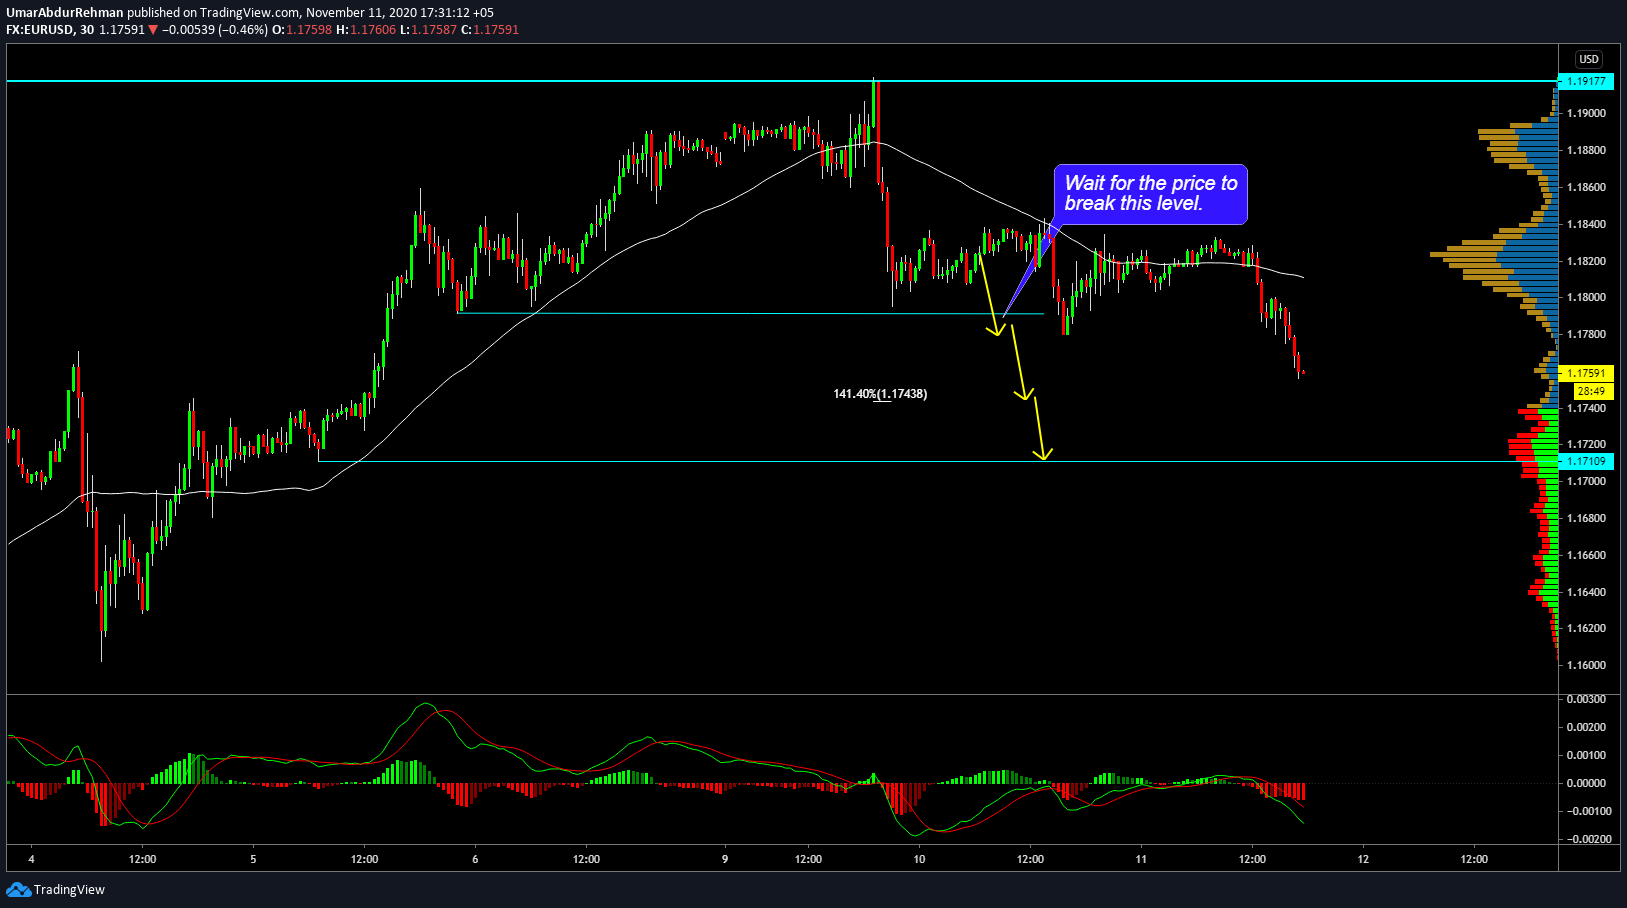Screen dimensions: 1627x908
Task: Select the cyan 1.17109 price level tag
Action: [x=1586, y=461]
